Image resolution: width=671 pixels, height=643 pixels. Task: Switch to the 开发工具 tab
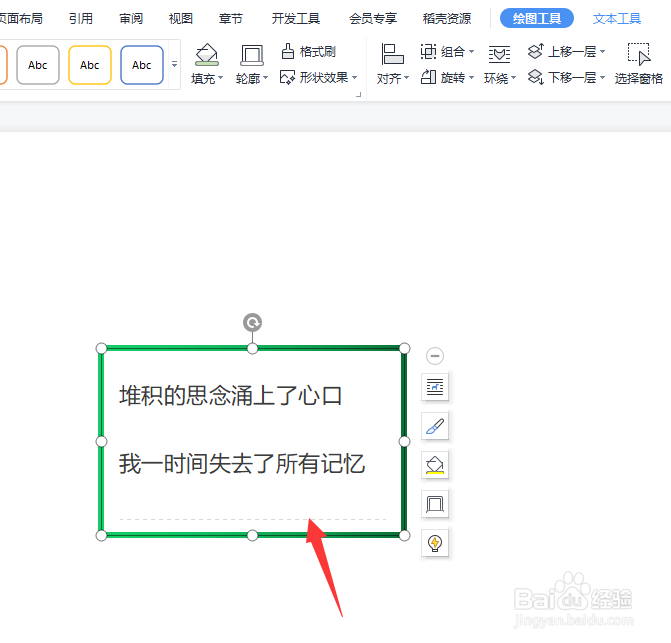pos(296,18)
